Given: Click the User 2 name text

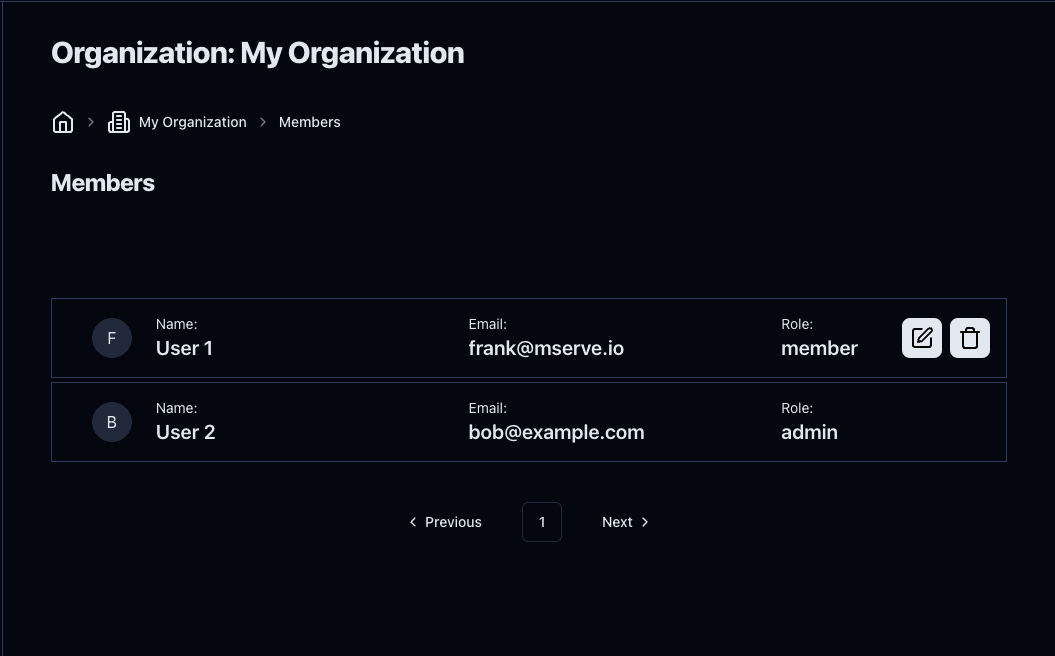Looking at the screenshot, I should point(186,432).
